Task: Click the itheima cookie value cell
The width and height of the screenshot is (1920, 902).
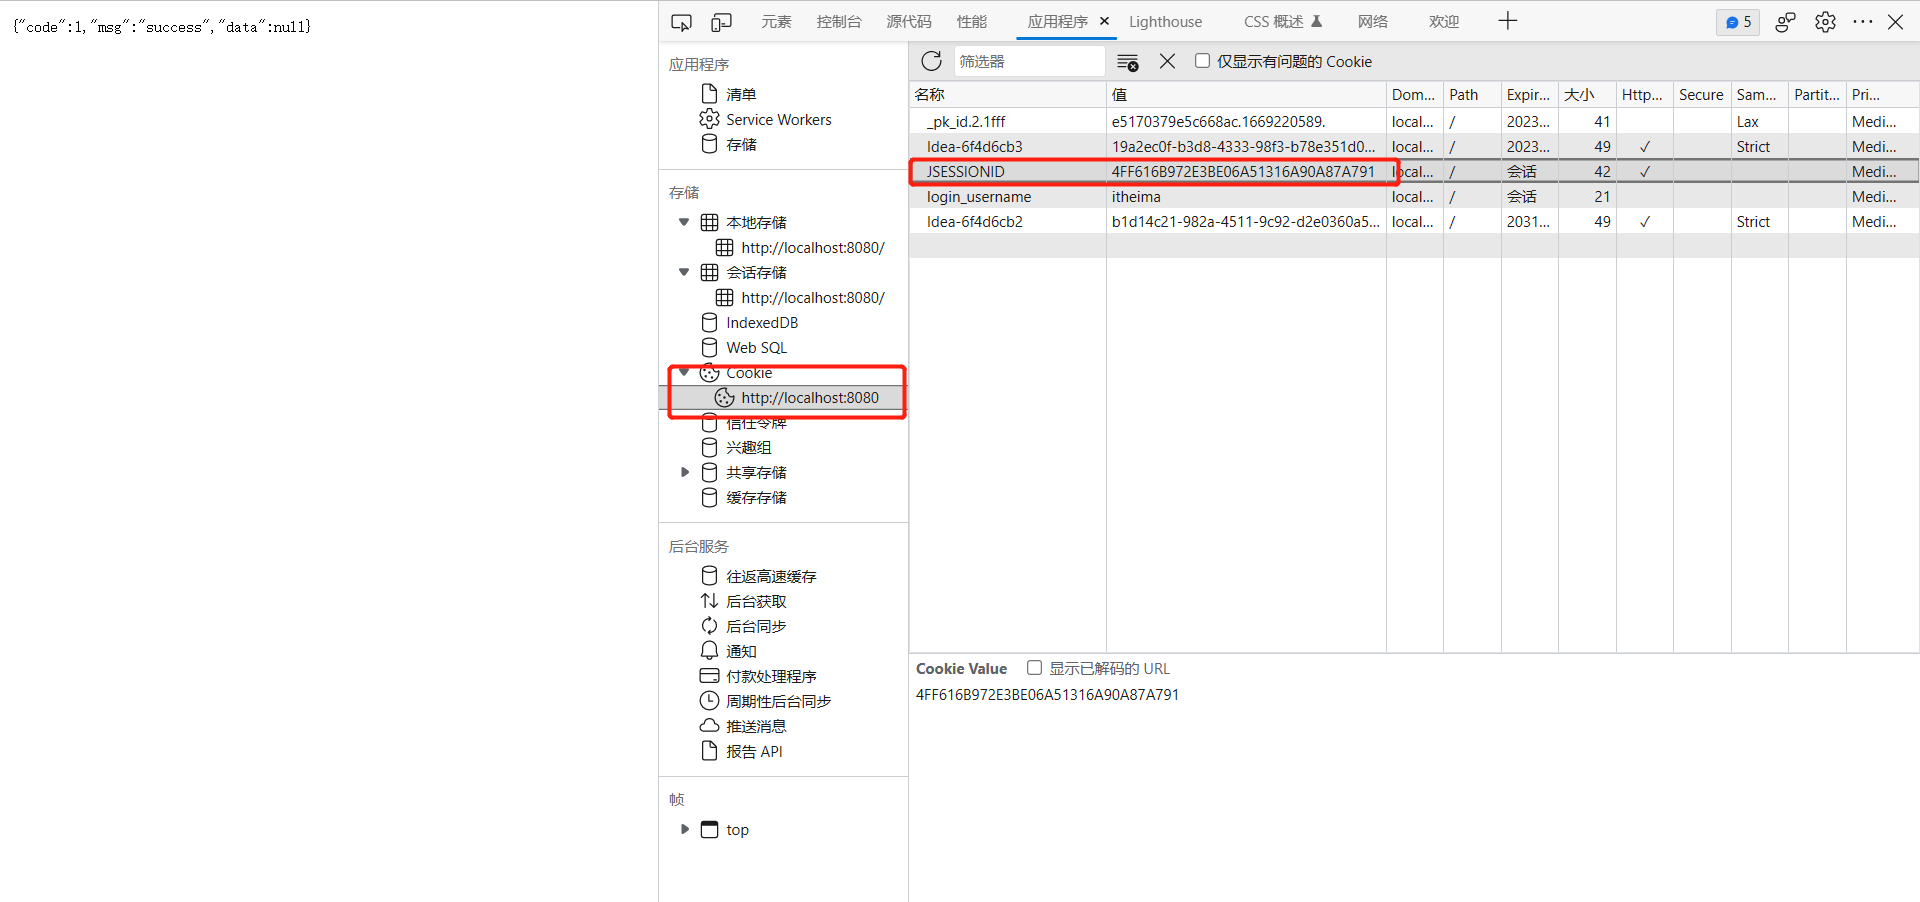Action: click(1246, 196)
